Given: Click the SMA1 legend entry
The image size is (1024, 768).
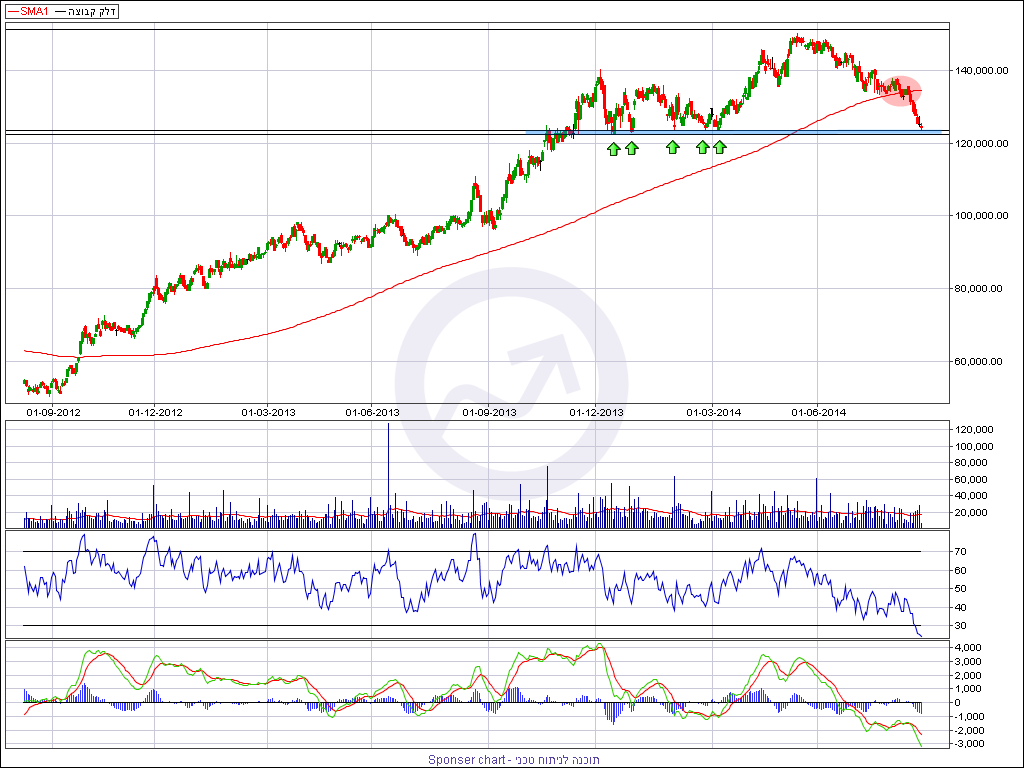Looking at the screenshot, I should (x=28, y=11).
